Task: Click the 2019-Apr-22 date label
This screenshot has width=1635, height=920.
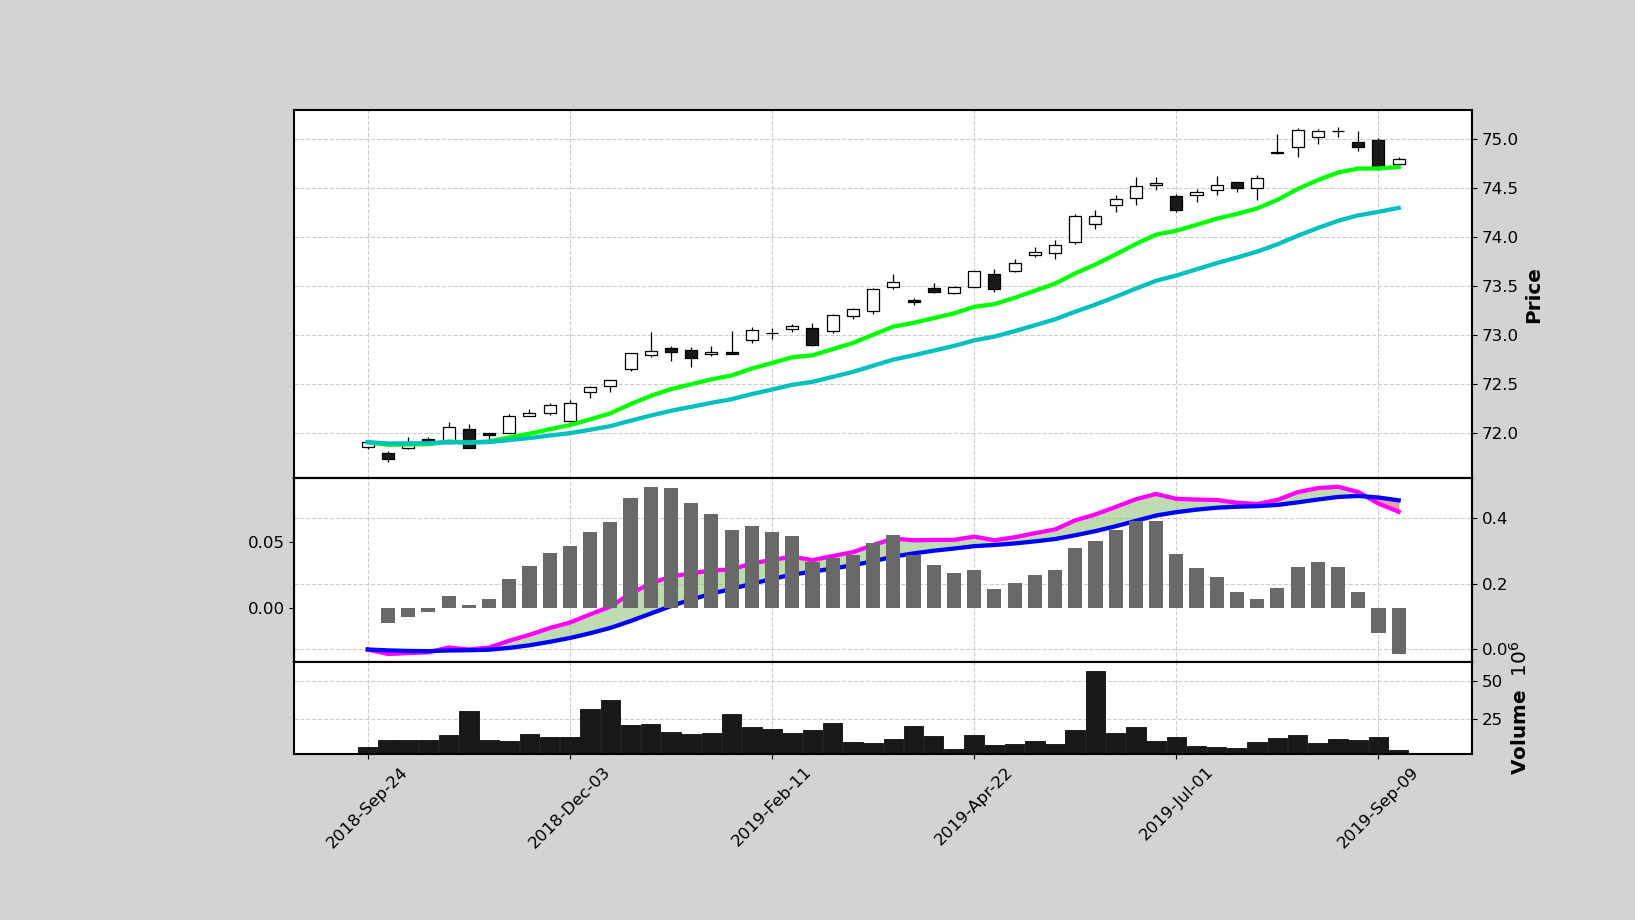Action: point(973,808)
